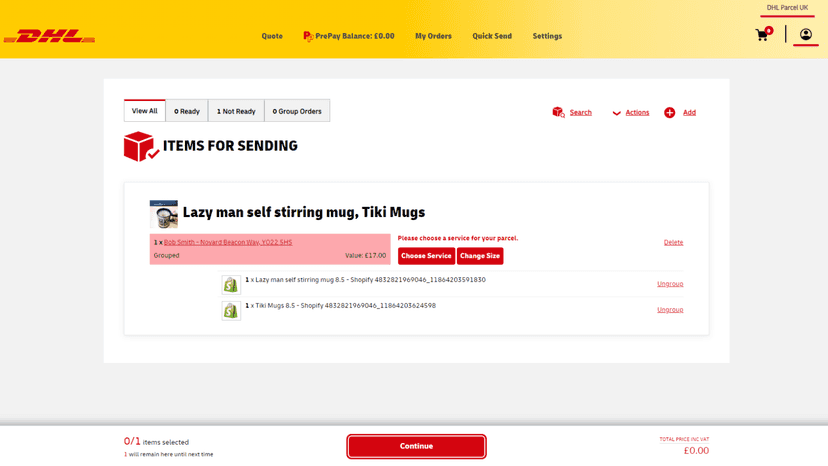Viewport: 828px width, 466px height.
Task: Switch to the View All tab
Action: [x=145, y=111]
